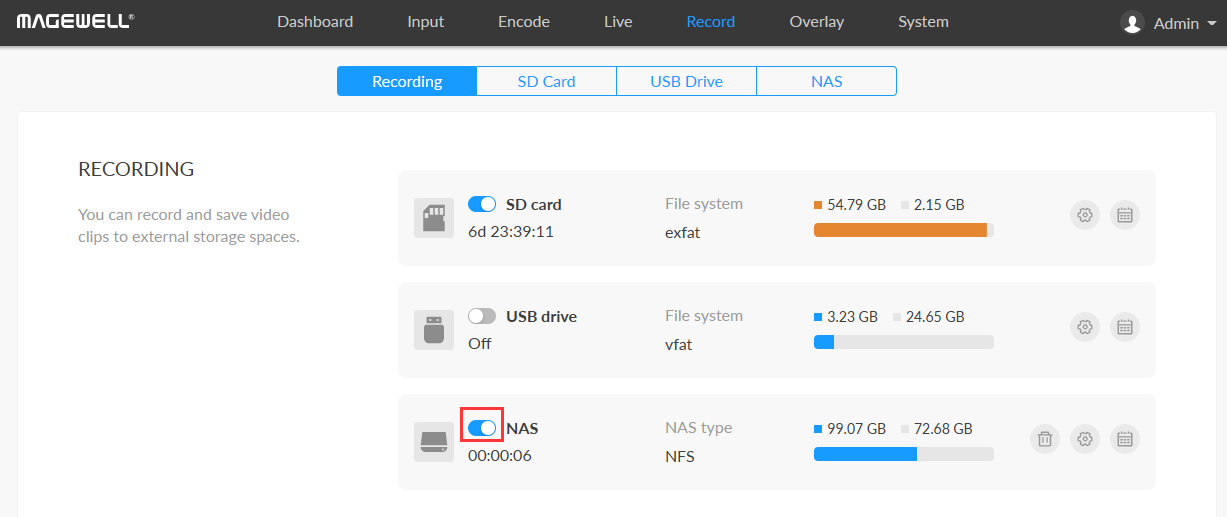This screenshot has width=1227, height=517.
Task: Open the NAS tab
Action: [x=826, y=81]
